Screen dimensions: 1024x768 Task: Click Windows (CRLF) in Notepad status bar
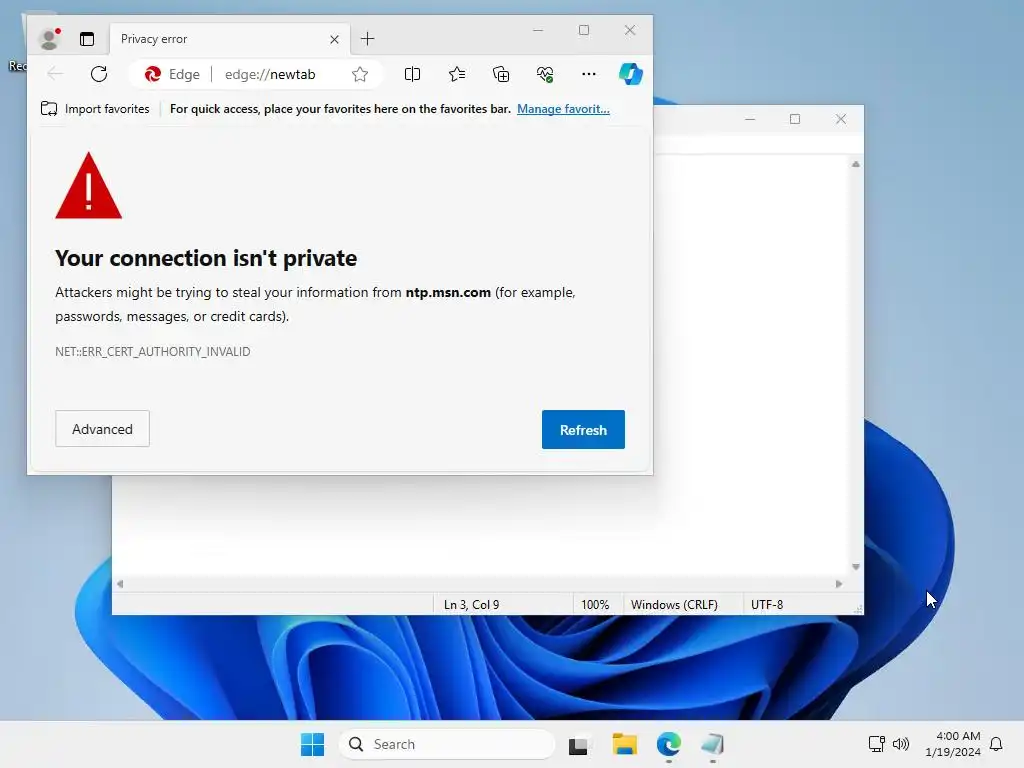(x=674, y=605)
